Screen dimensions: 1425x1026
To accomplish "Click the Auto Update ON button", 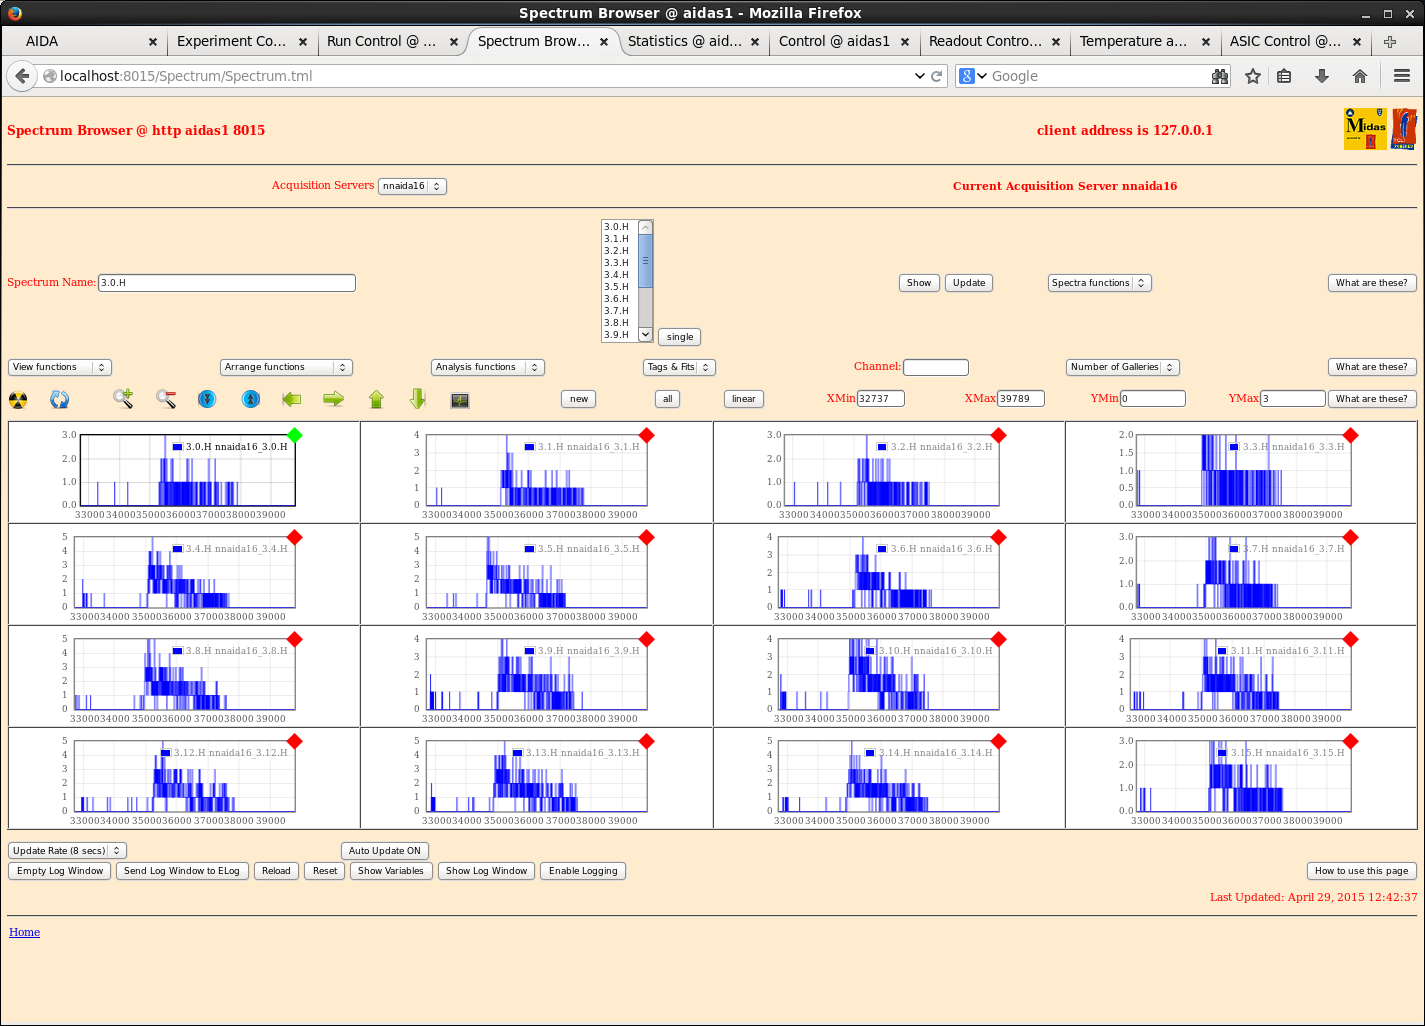I will point(385,851).
